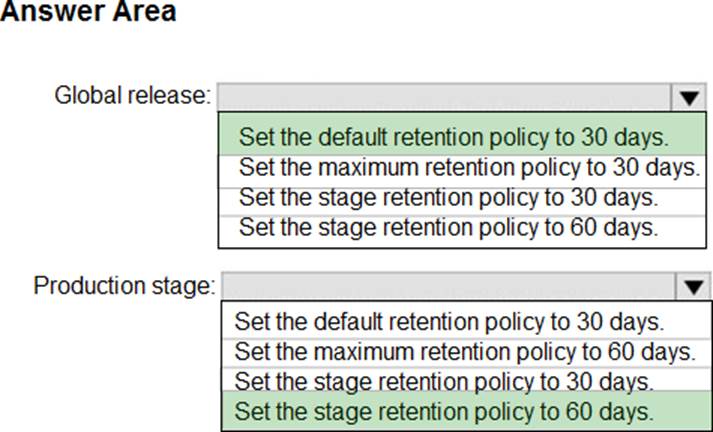
Task: Open the Production stage dropdown arrow
Action: [692, 287]
